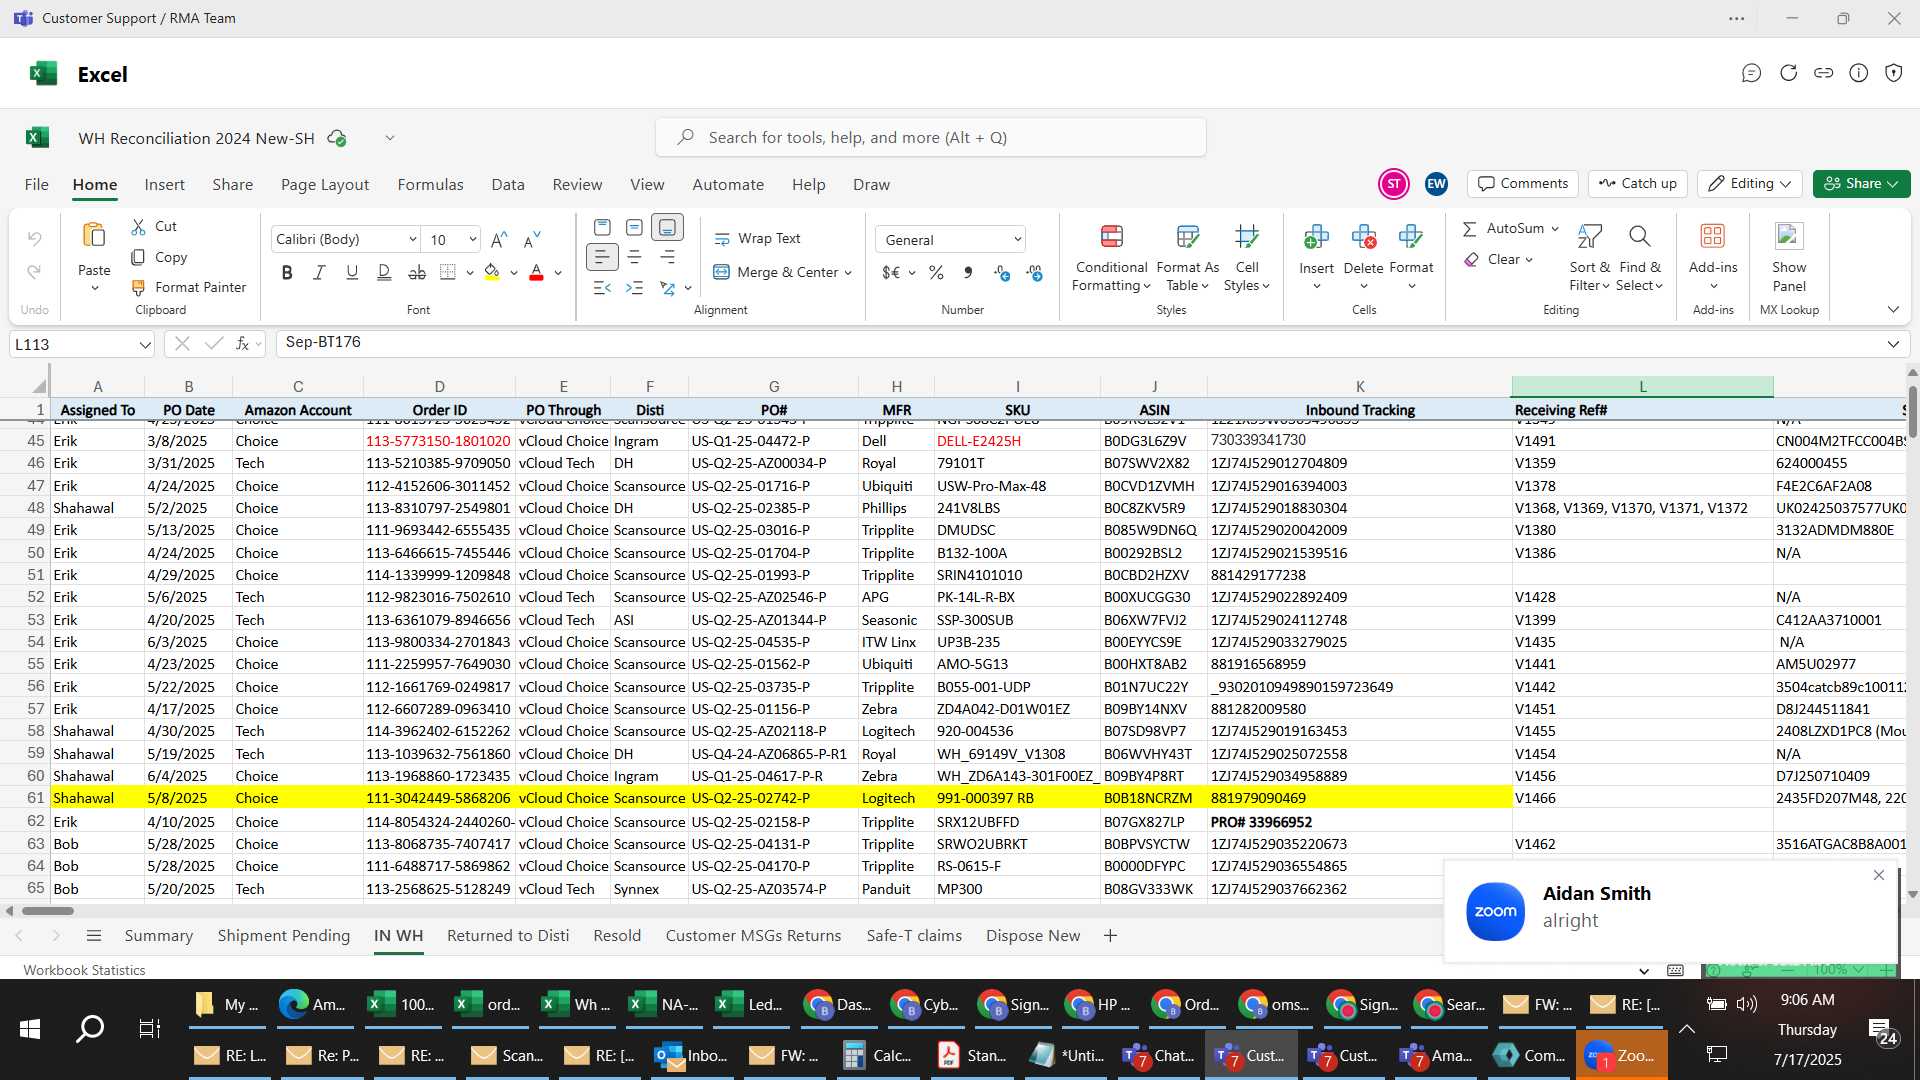Open Sort & Filter
Viewport: 1920px width, 1080px height.
click(1589, 258)
